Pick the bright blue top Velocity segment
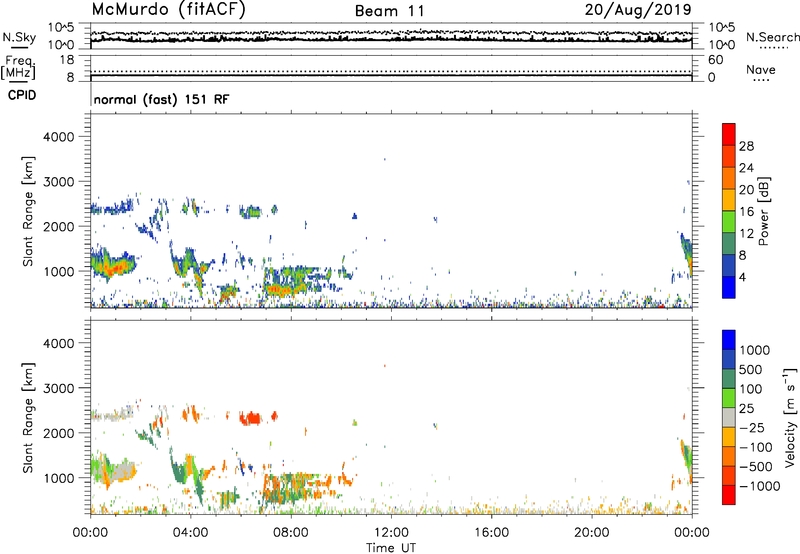Viewport: 800px width, 554px height. click(x=729, y=340)
